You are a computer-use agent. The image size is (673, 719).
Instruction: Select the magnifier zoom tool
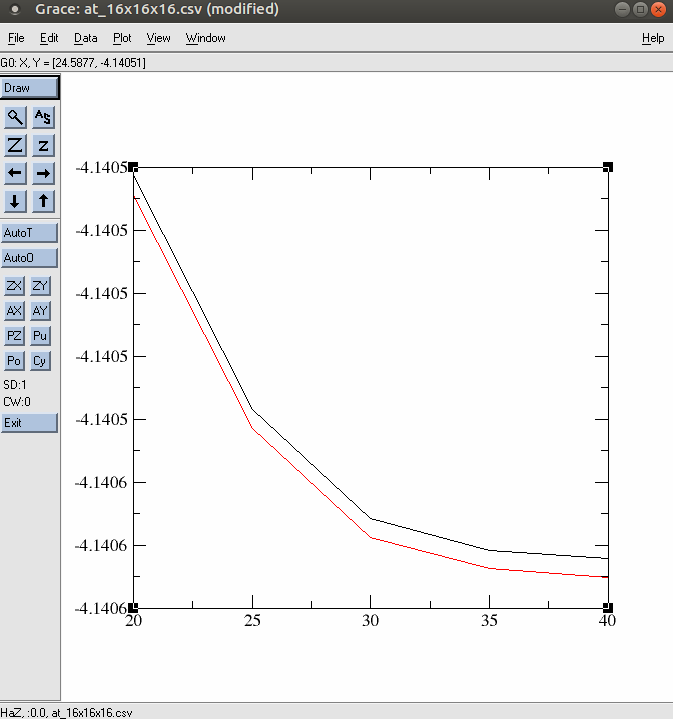[x=15, y=117]
